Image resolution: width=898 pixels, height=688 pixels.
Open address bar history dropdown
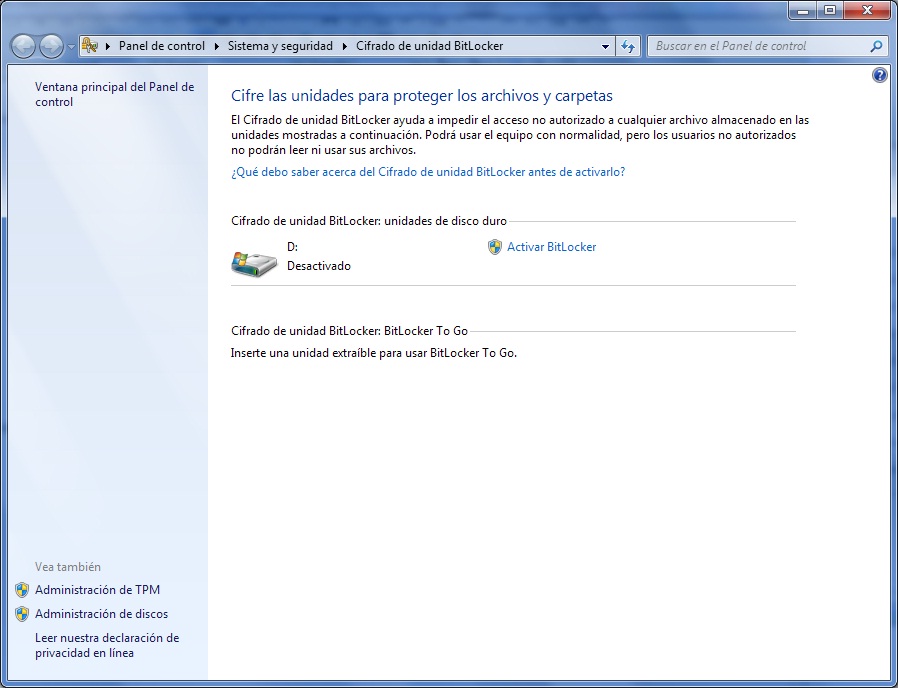tap(605, 46)
